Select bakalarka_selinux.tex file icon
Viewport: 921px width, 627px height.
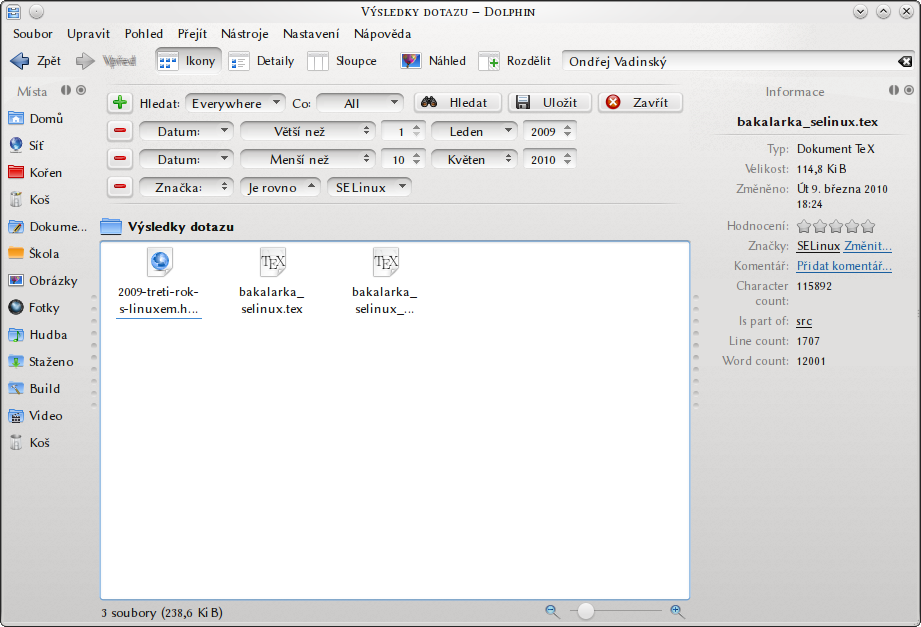coord(273,262)
